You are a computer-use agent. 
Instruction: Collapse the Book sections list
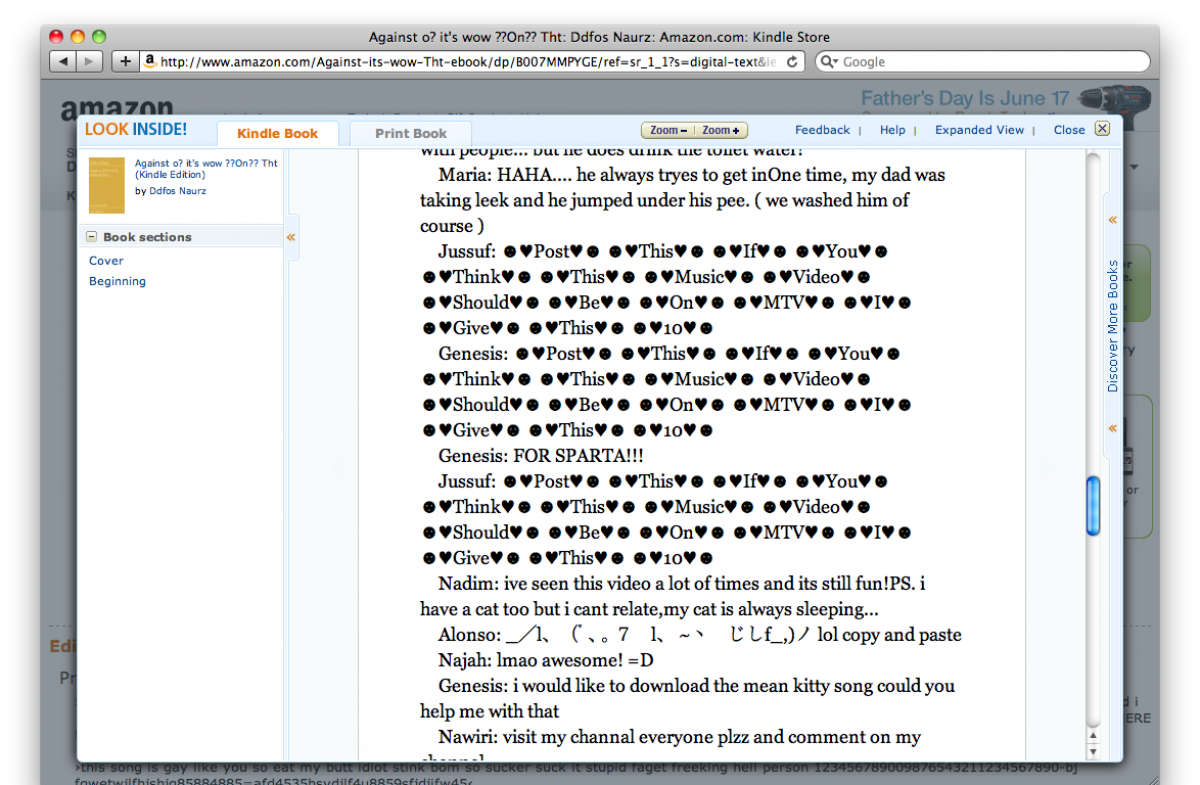[x=92, y=237]
